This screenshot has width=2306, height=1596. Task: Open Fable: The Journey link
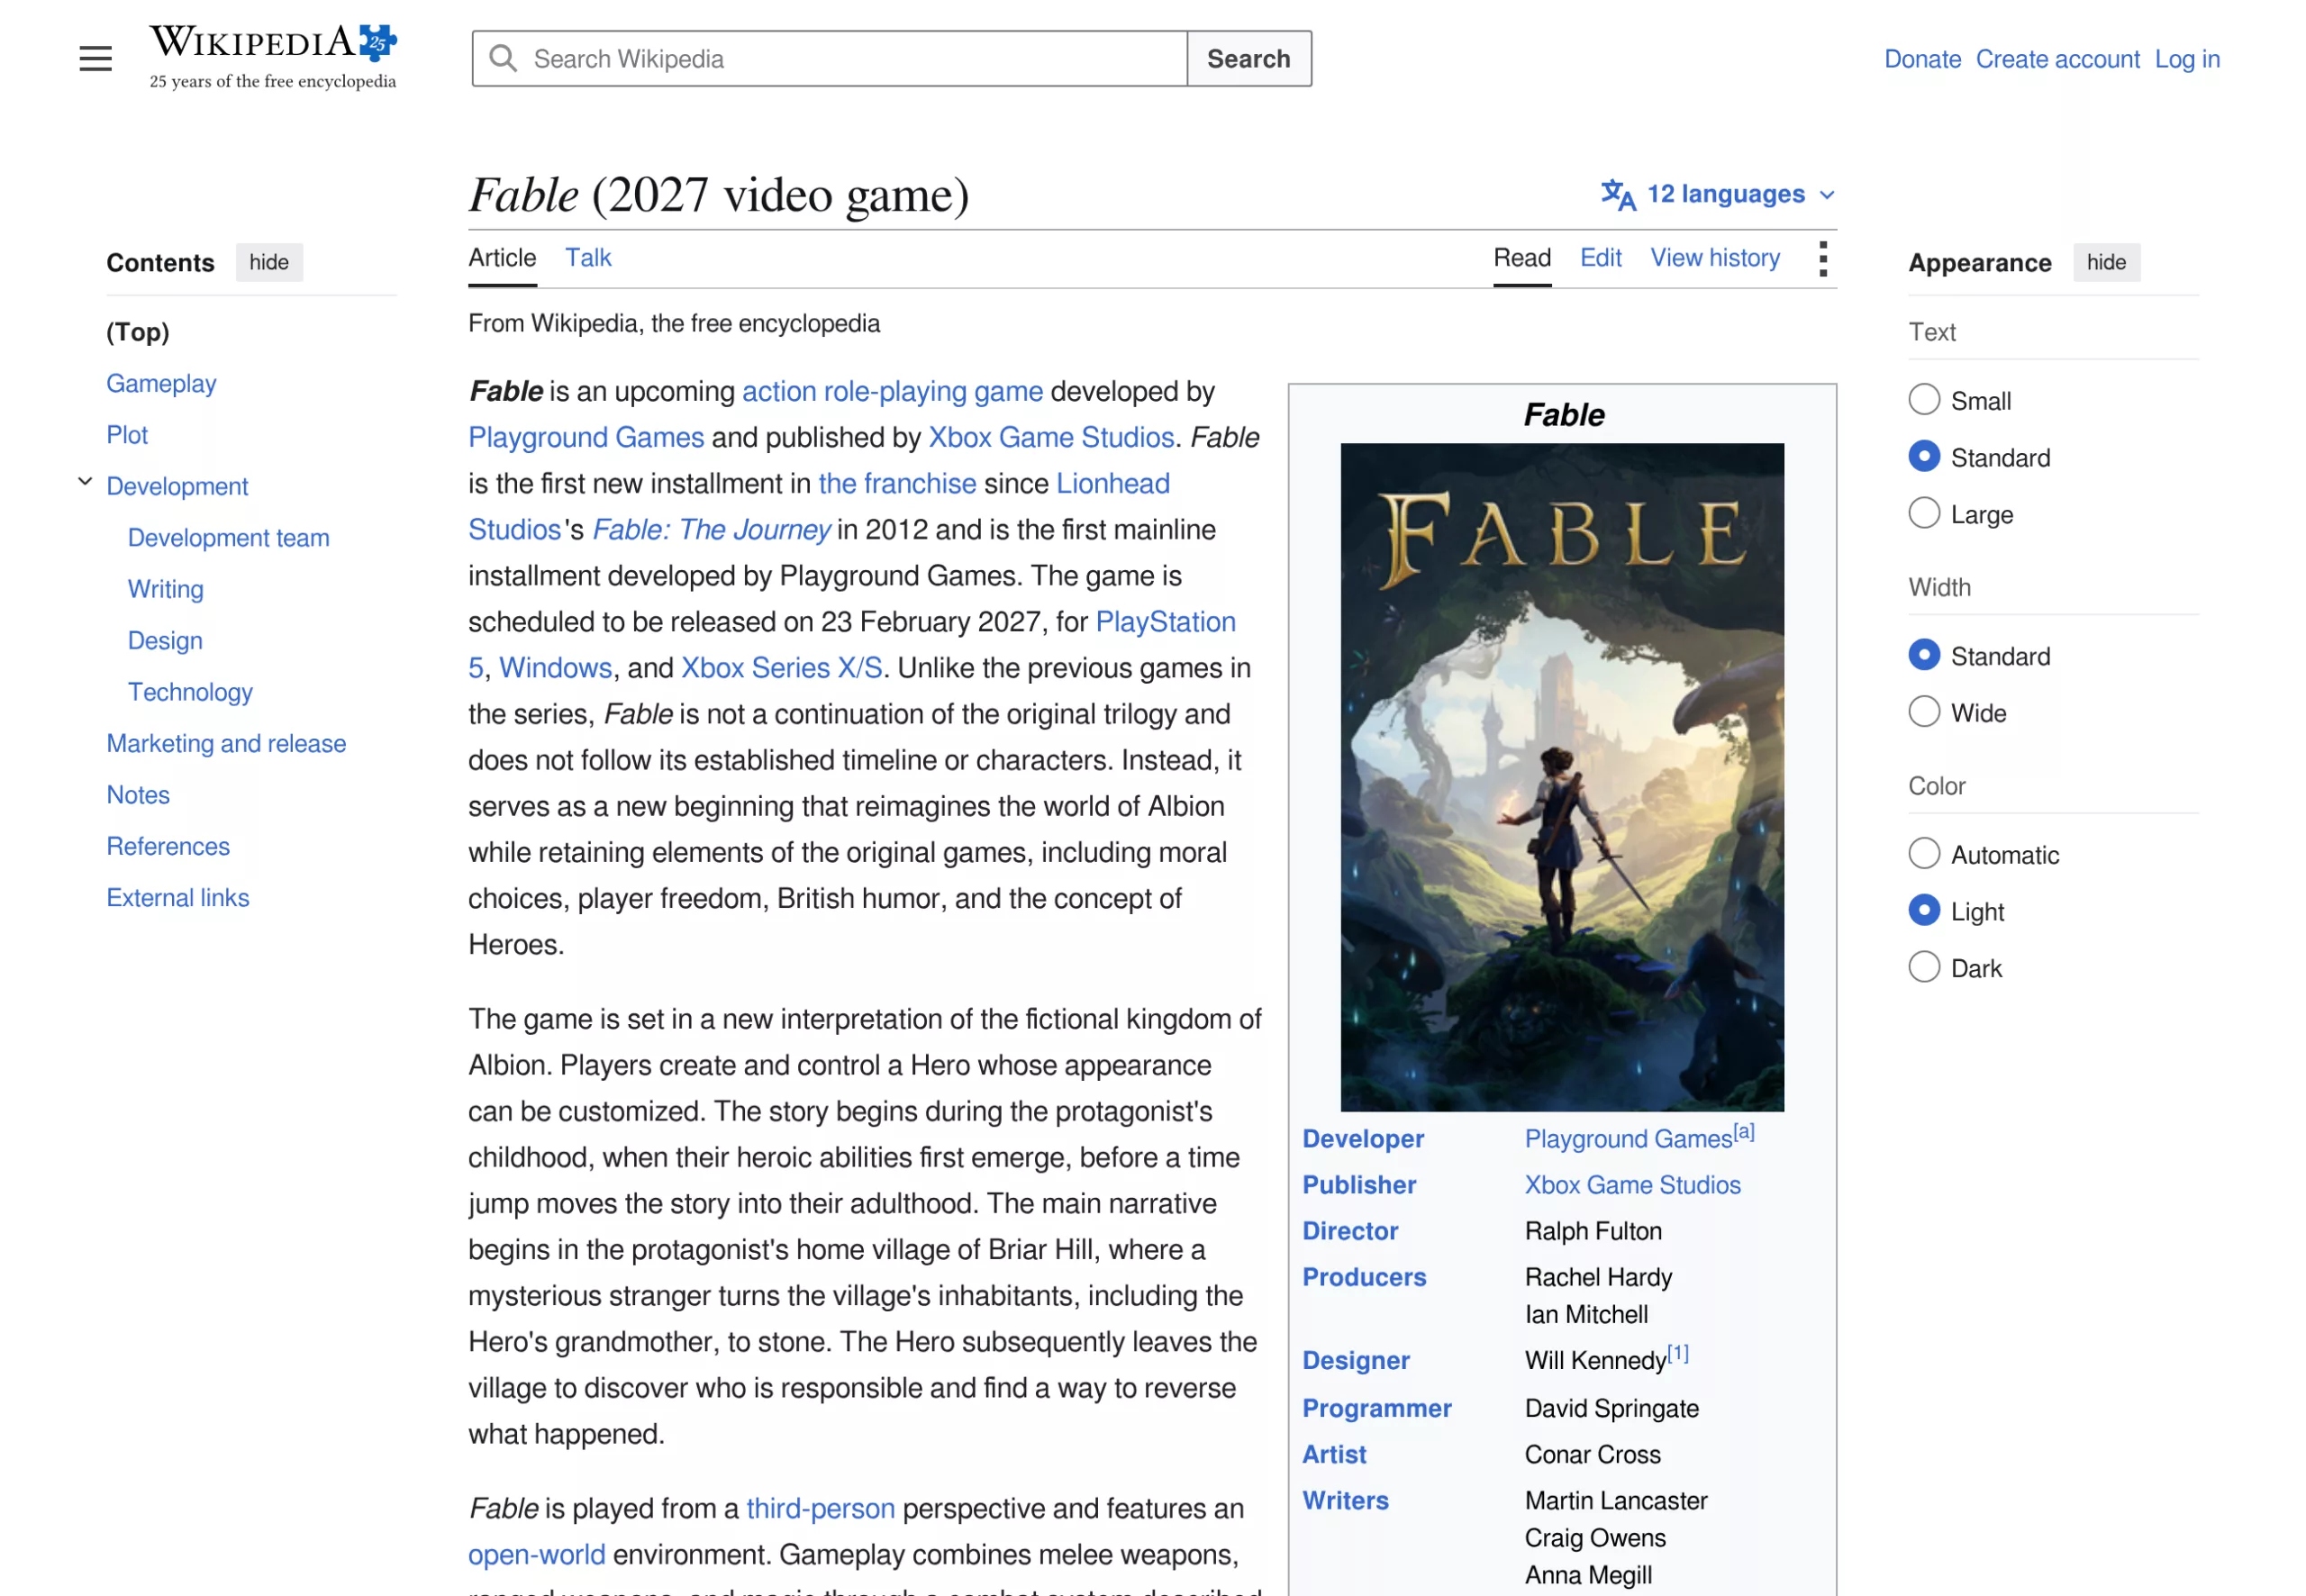[711, 529]
